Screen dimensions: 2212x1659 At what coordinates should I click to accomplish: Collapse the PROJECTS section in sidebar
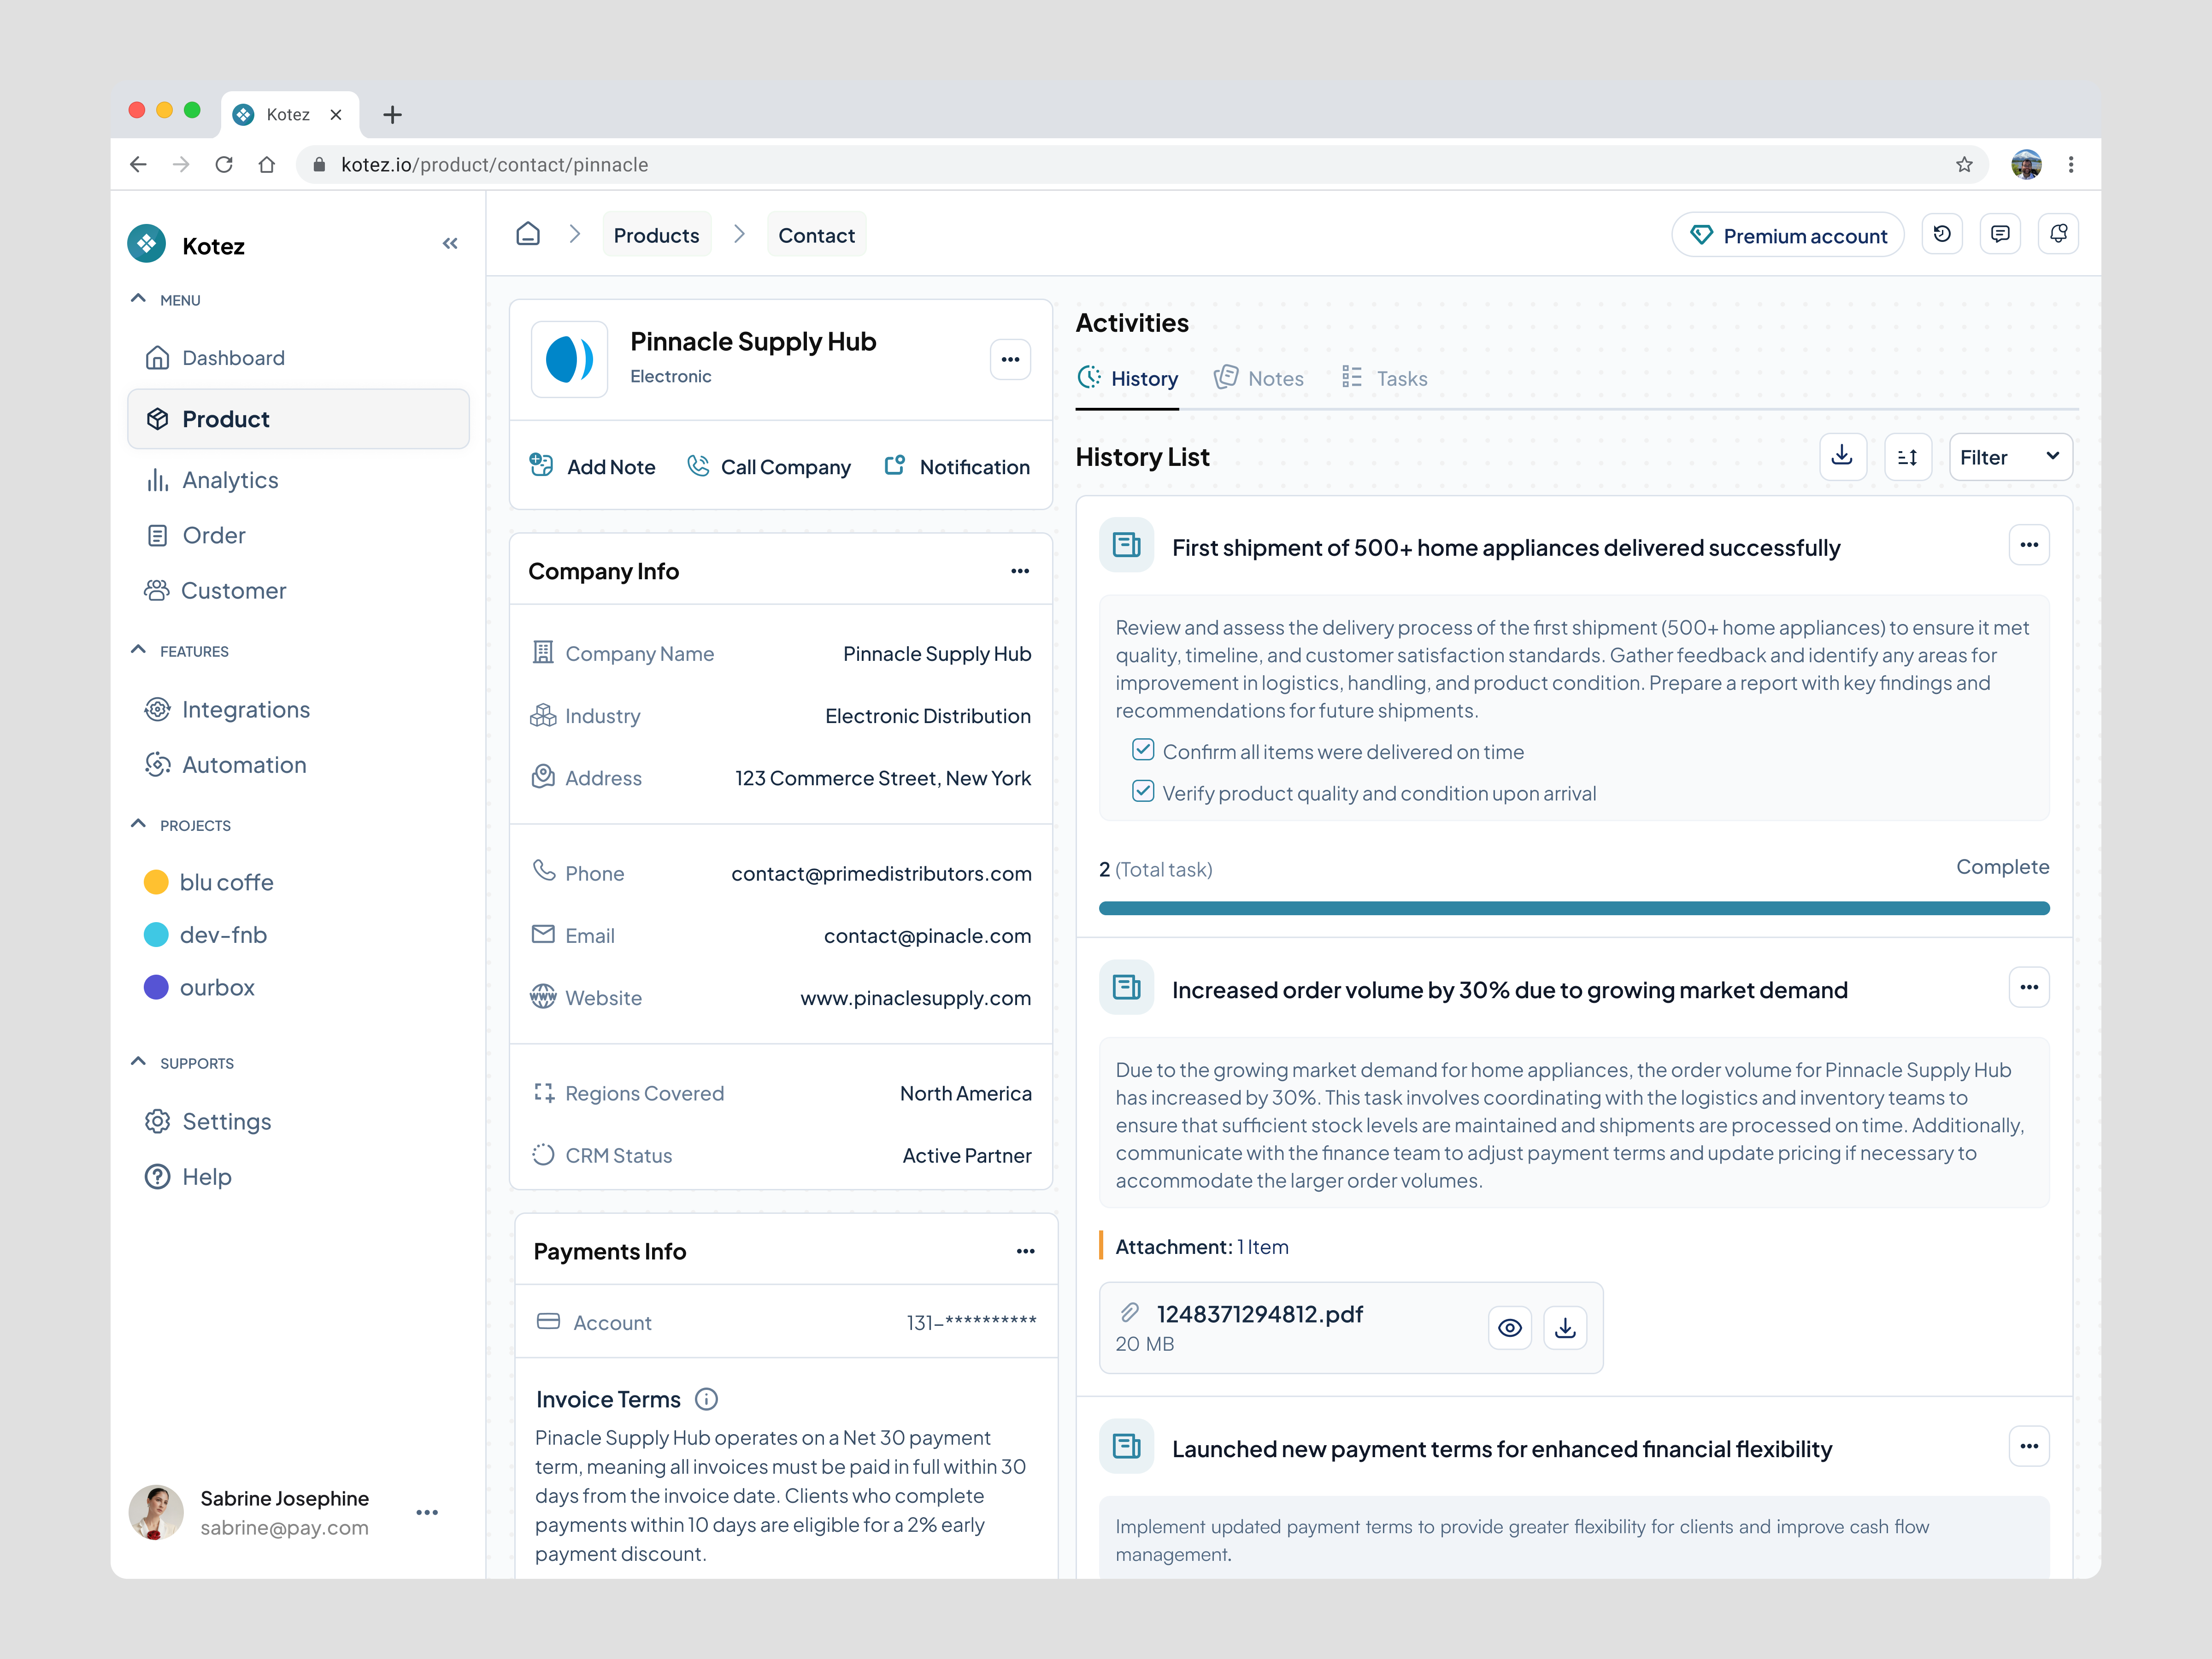pyautogui.click(x=139, y=824)
